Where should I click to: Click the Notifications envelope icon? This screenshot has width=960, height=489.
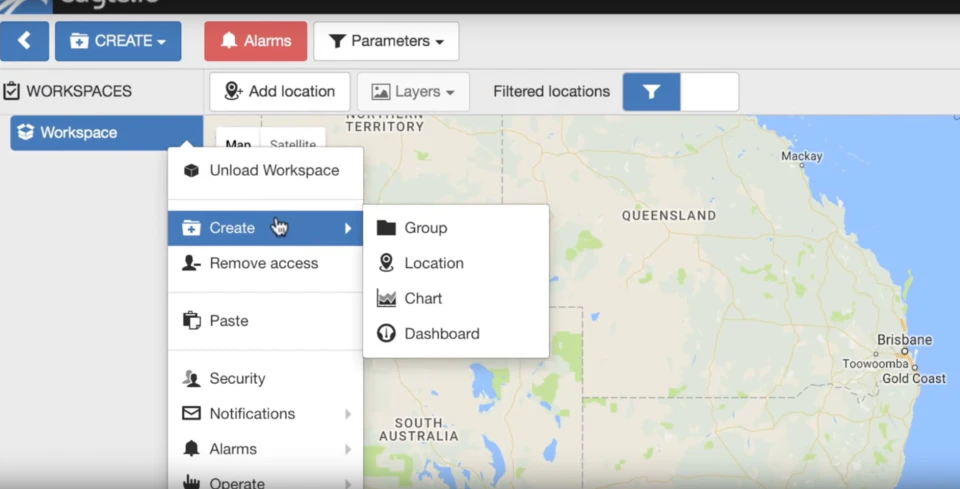191,414
